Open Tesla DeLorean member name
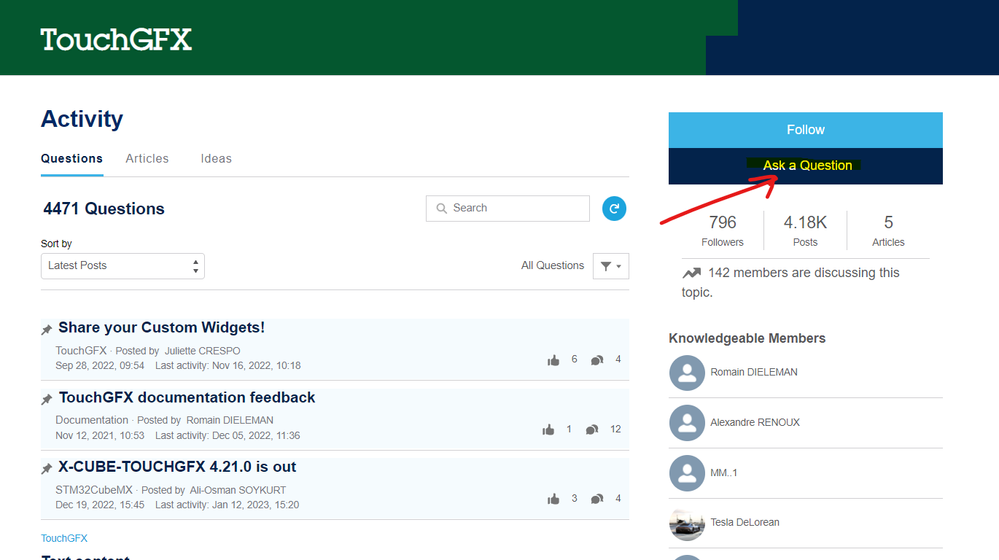Screen dimensions: 999x560 click(x=745, y=523)
